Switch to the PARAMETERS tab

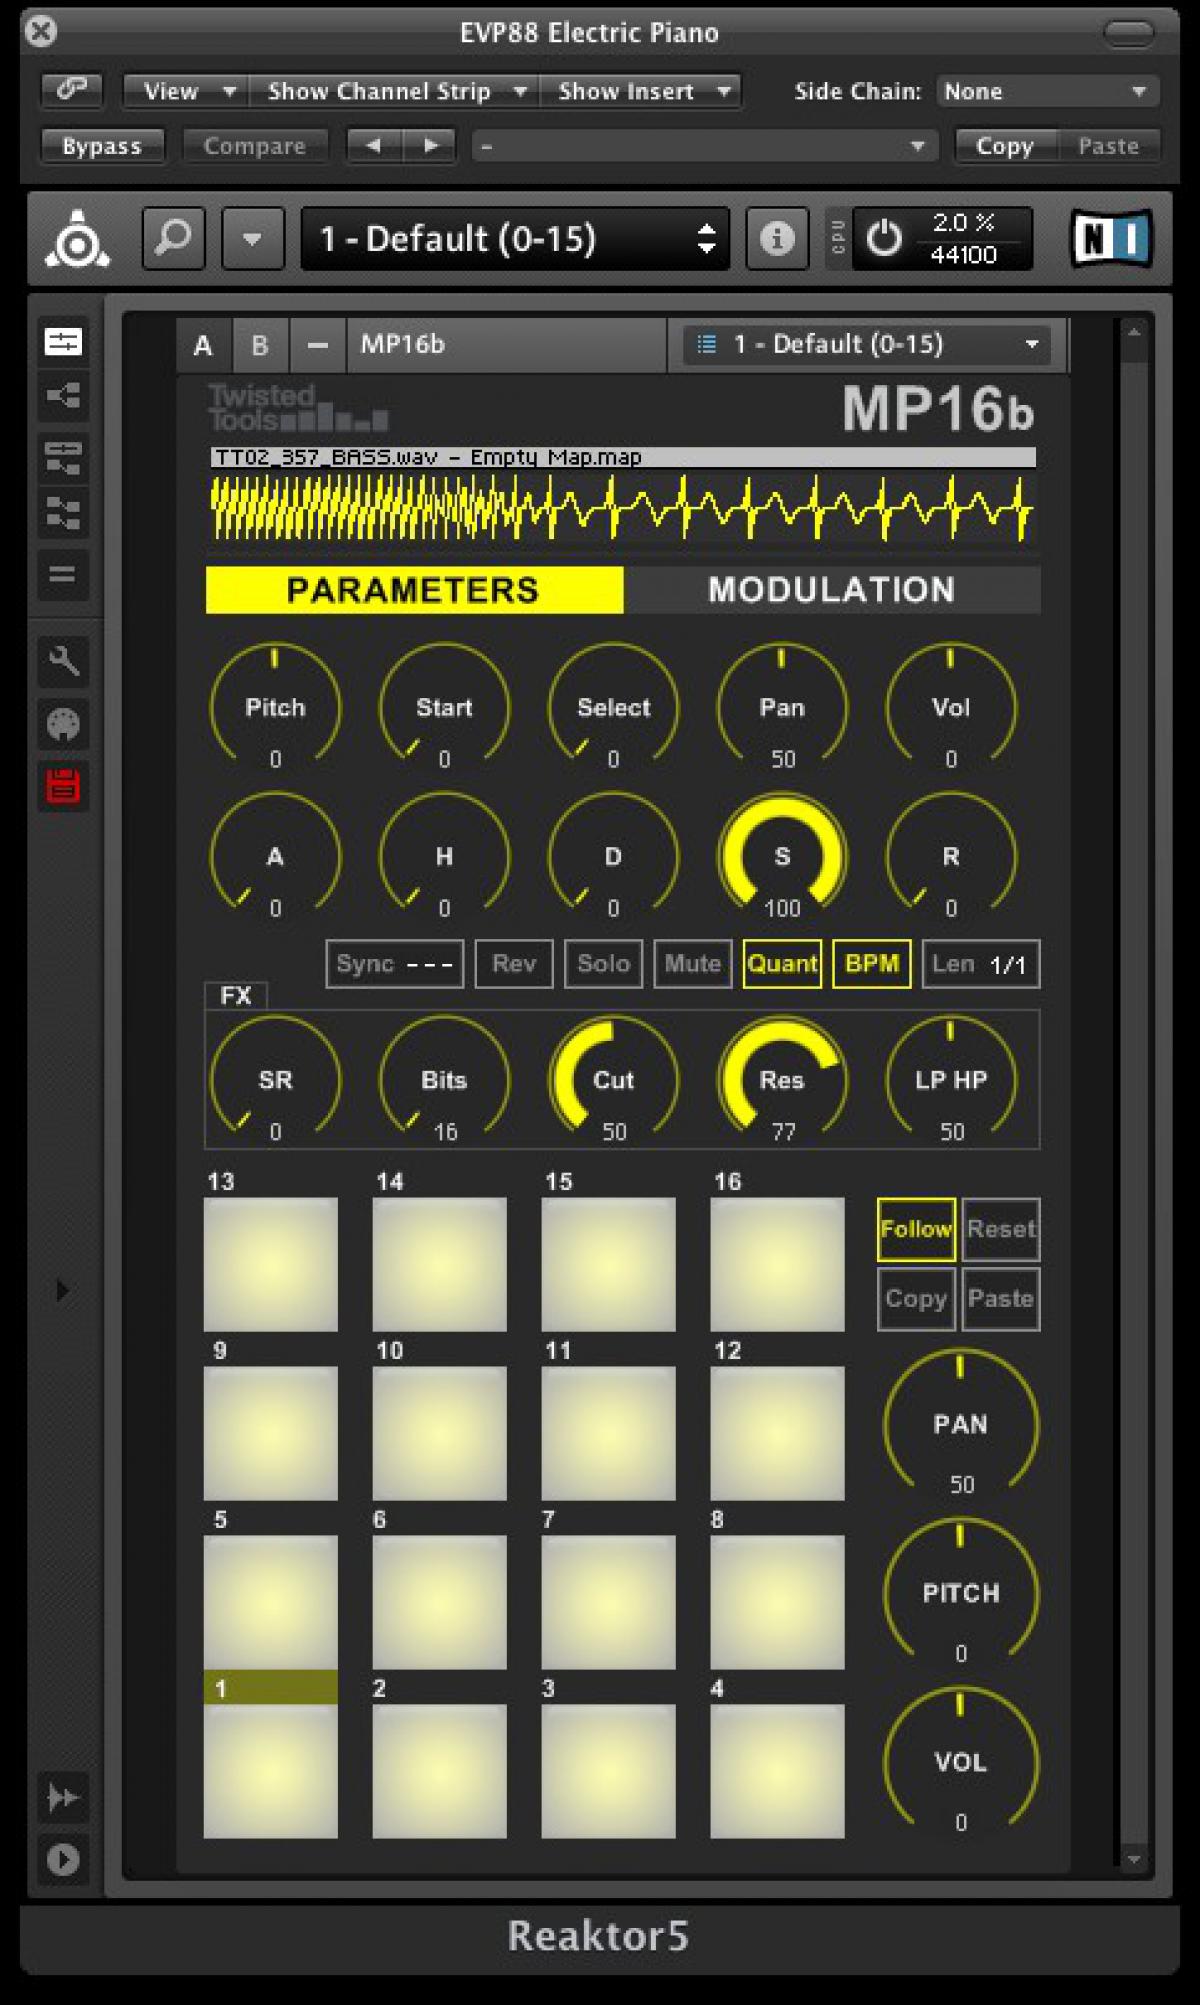(x=414, y=590)
